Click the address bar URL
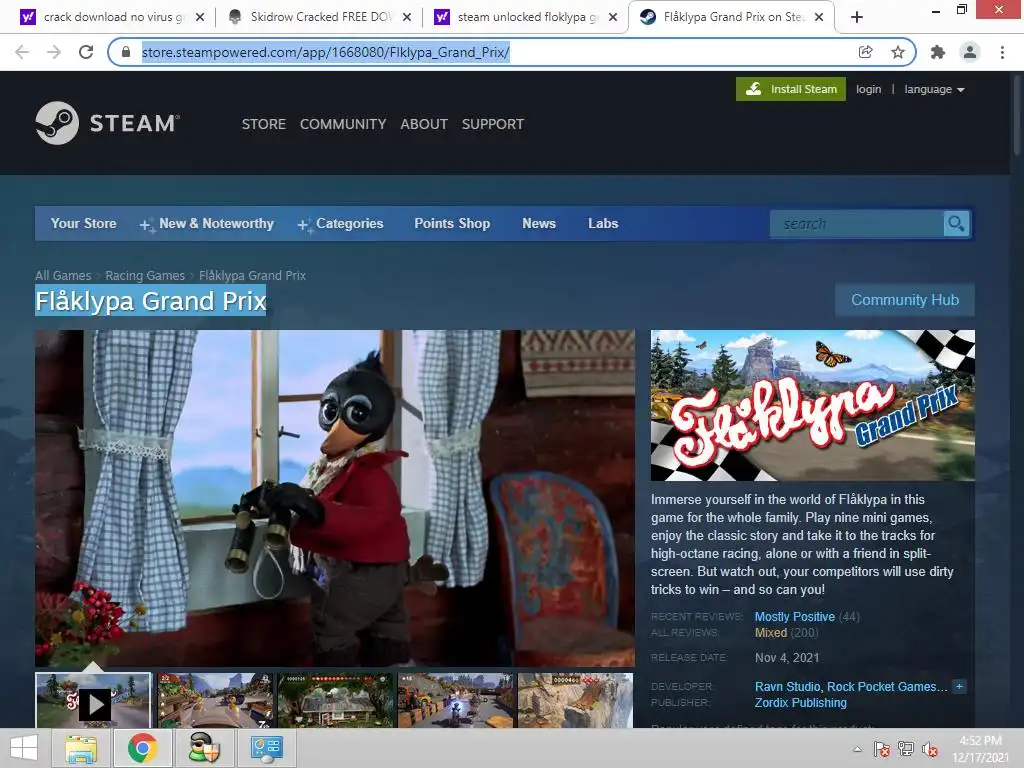The image size is (1024, 768). tap(325, 52)
